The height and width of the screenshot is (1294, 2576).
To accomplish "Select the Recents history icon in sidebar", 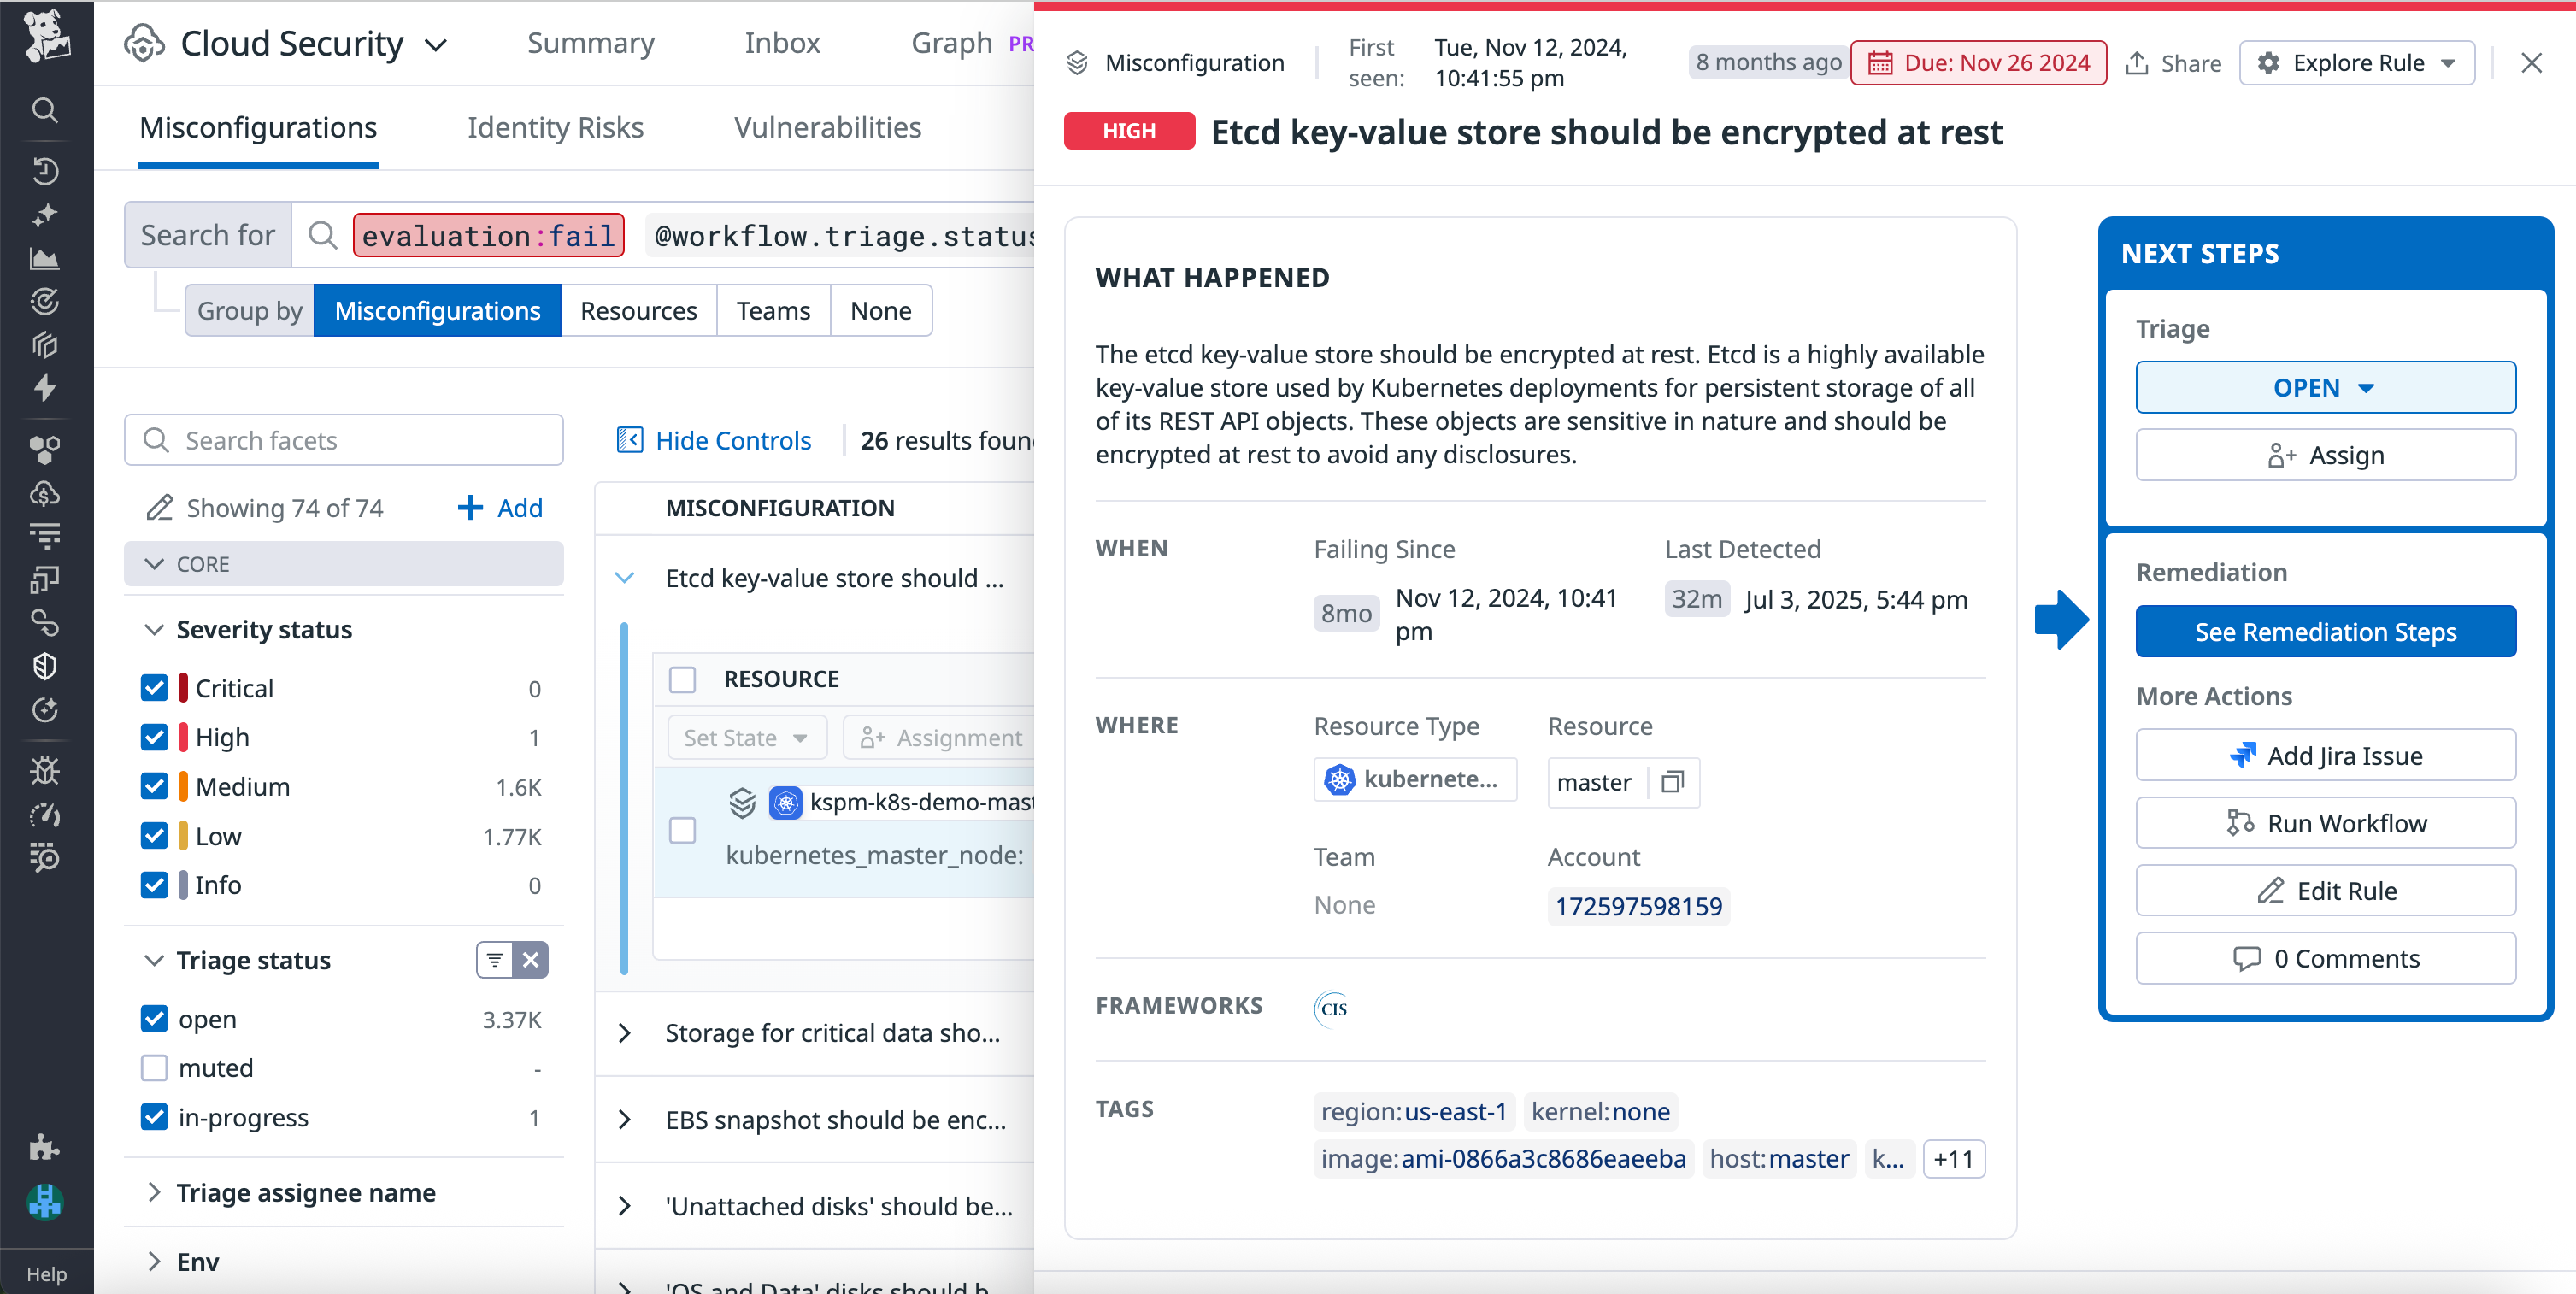I will (45, 172).
